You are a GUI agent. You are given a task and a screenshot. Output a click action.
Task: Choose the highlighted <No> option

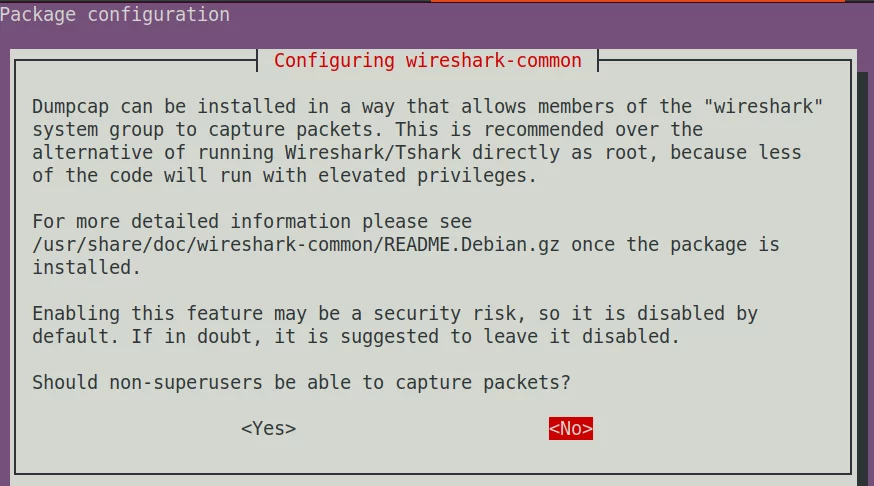(x=571, y=429)
